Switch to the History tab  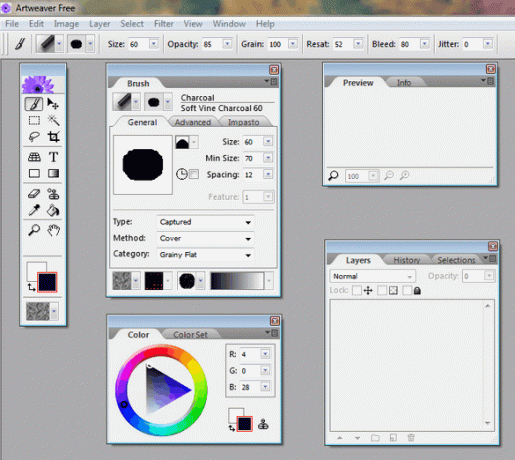[406, 260]
